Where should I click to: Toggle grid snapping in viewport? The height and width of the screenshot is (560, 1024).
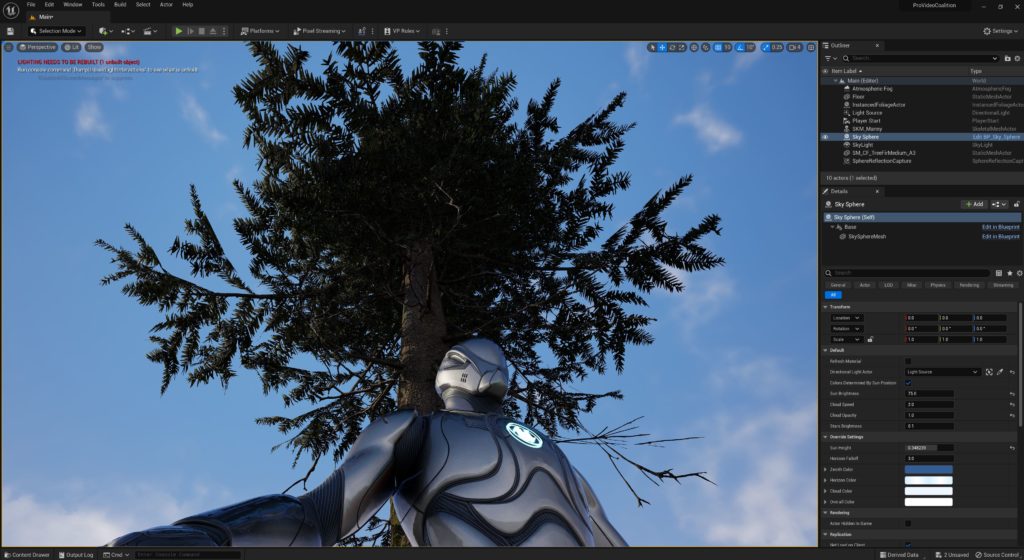point(718,48)
